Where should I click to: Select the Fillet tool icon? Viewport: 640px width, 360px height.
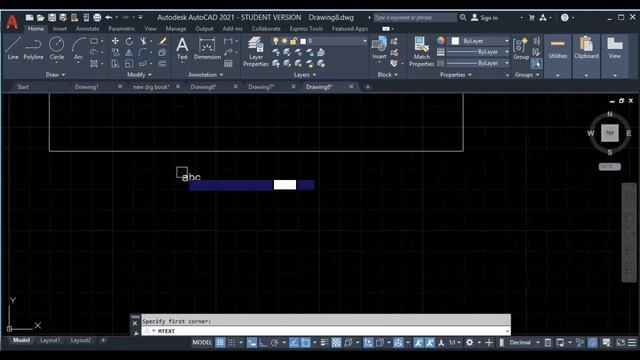point(143,52)
